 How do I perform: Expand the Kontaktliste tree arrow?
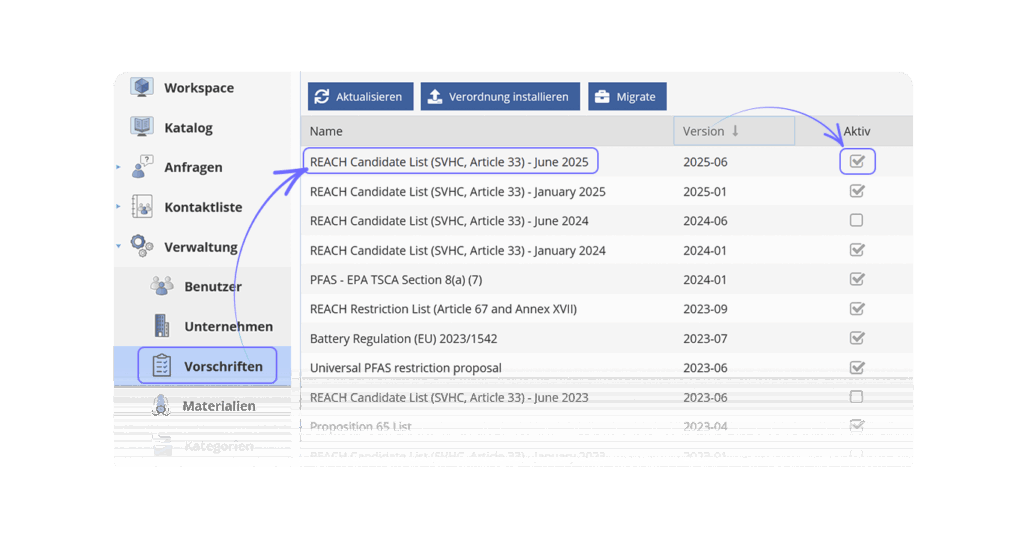118,206
